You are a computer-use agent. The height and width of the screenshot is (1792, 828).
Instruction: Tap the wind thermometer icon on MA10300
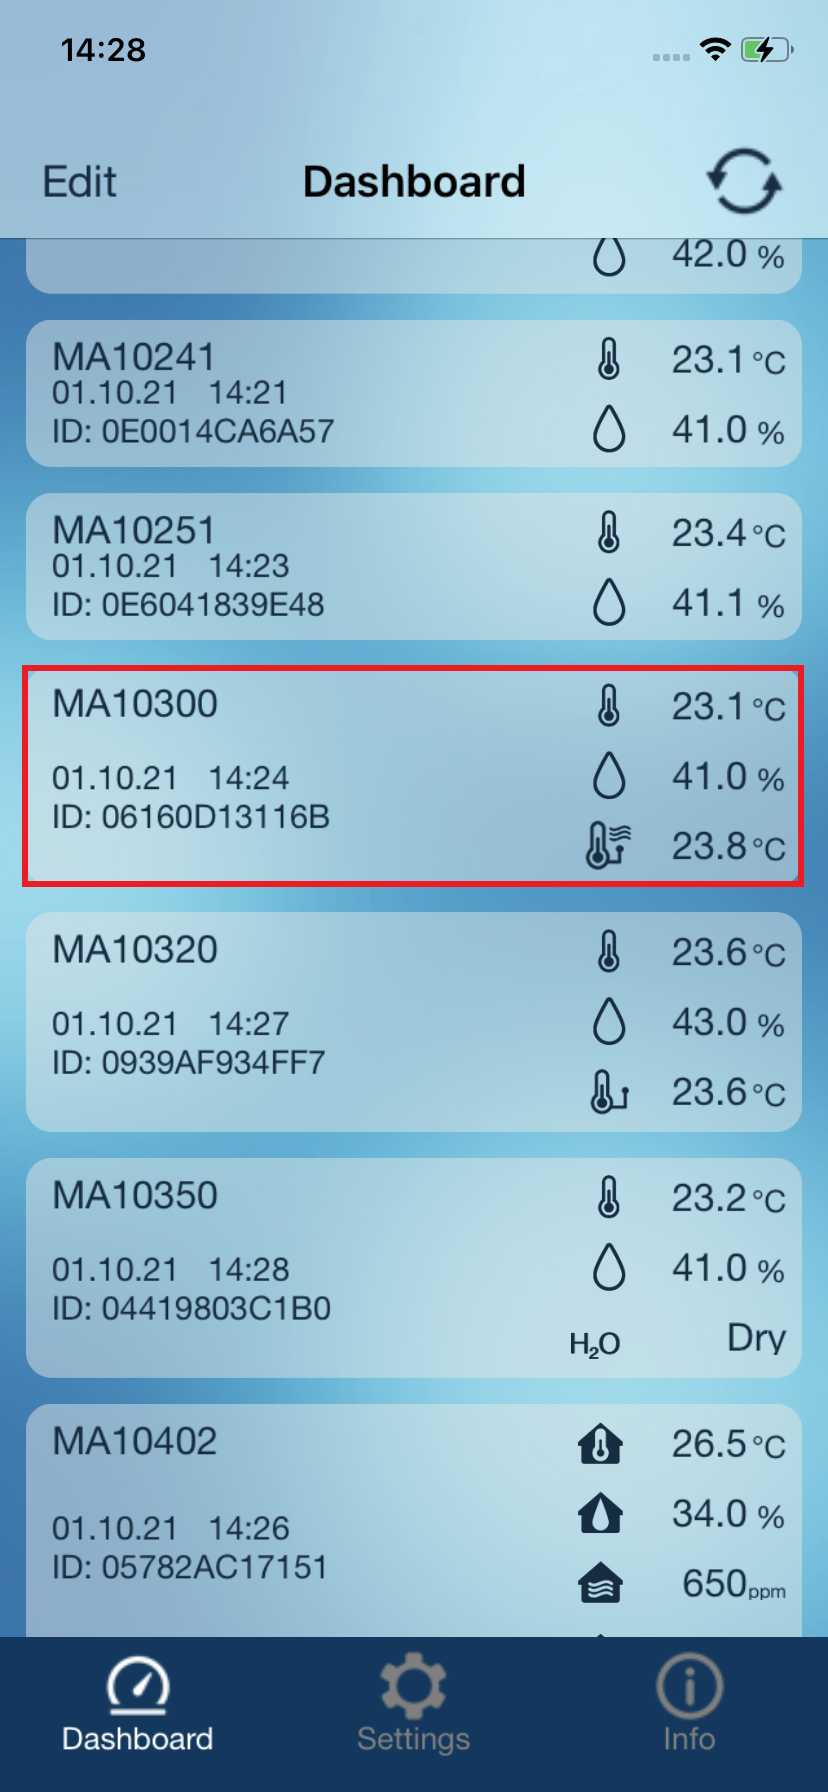click(608, 846)
